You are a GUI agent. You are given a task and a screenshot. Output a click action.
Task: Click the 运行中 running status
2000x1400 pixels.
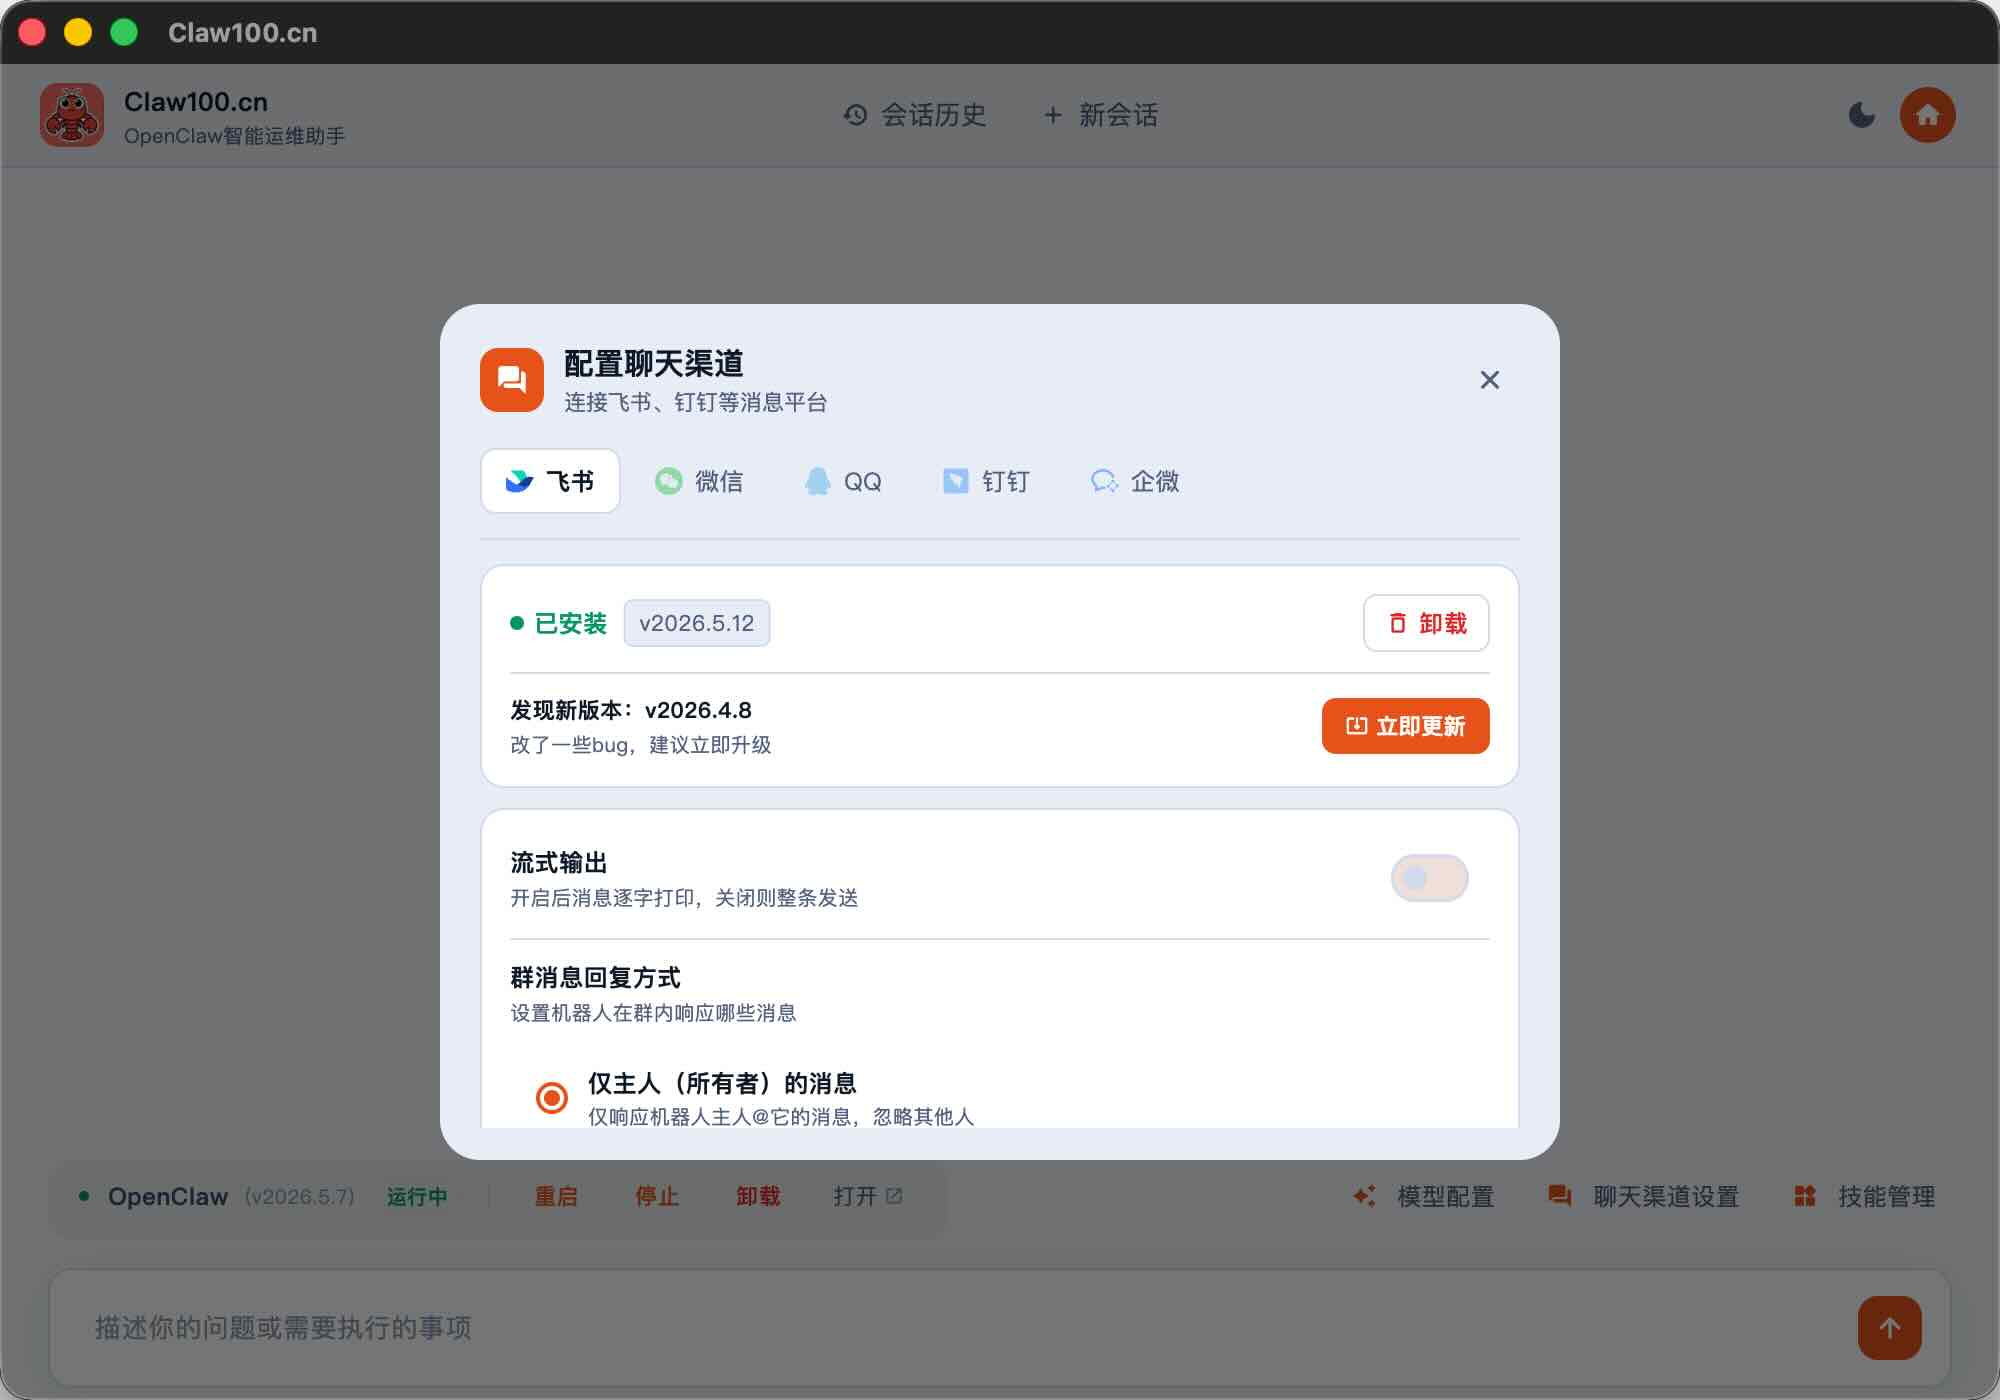tap(417, 1196)
